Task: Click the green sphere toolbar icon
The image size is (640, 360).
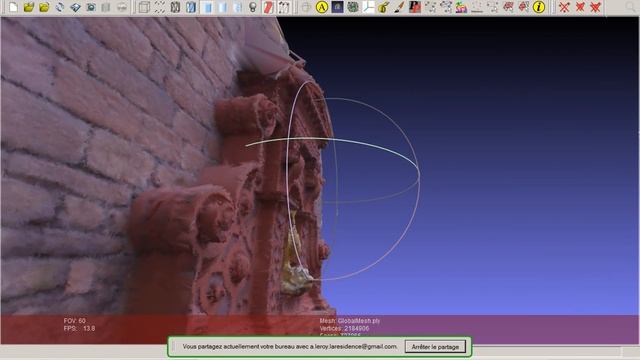Action: (353, 7)
